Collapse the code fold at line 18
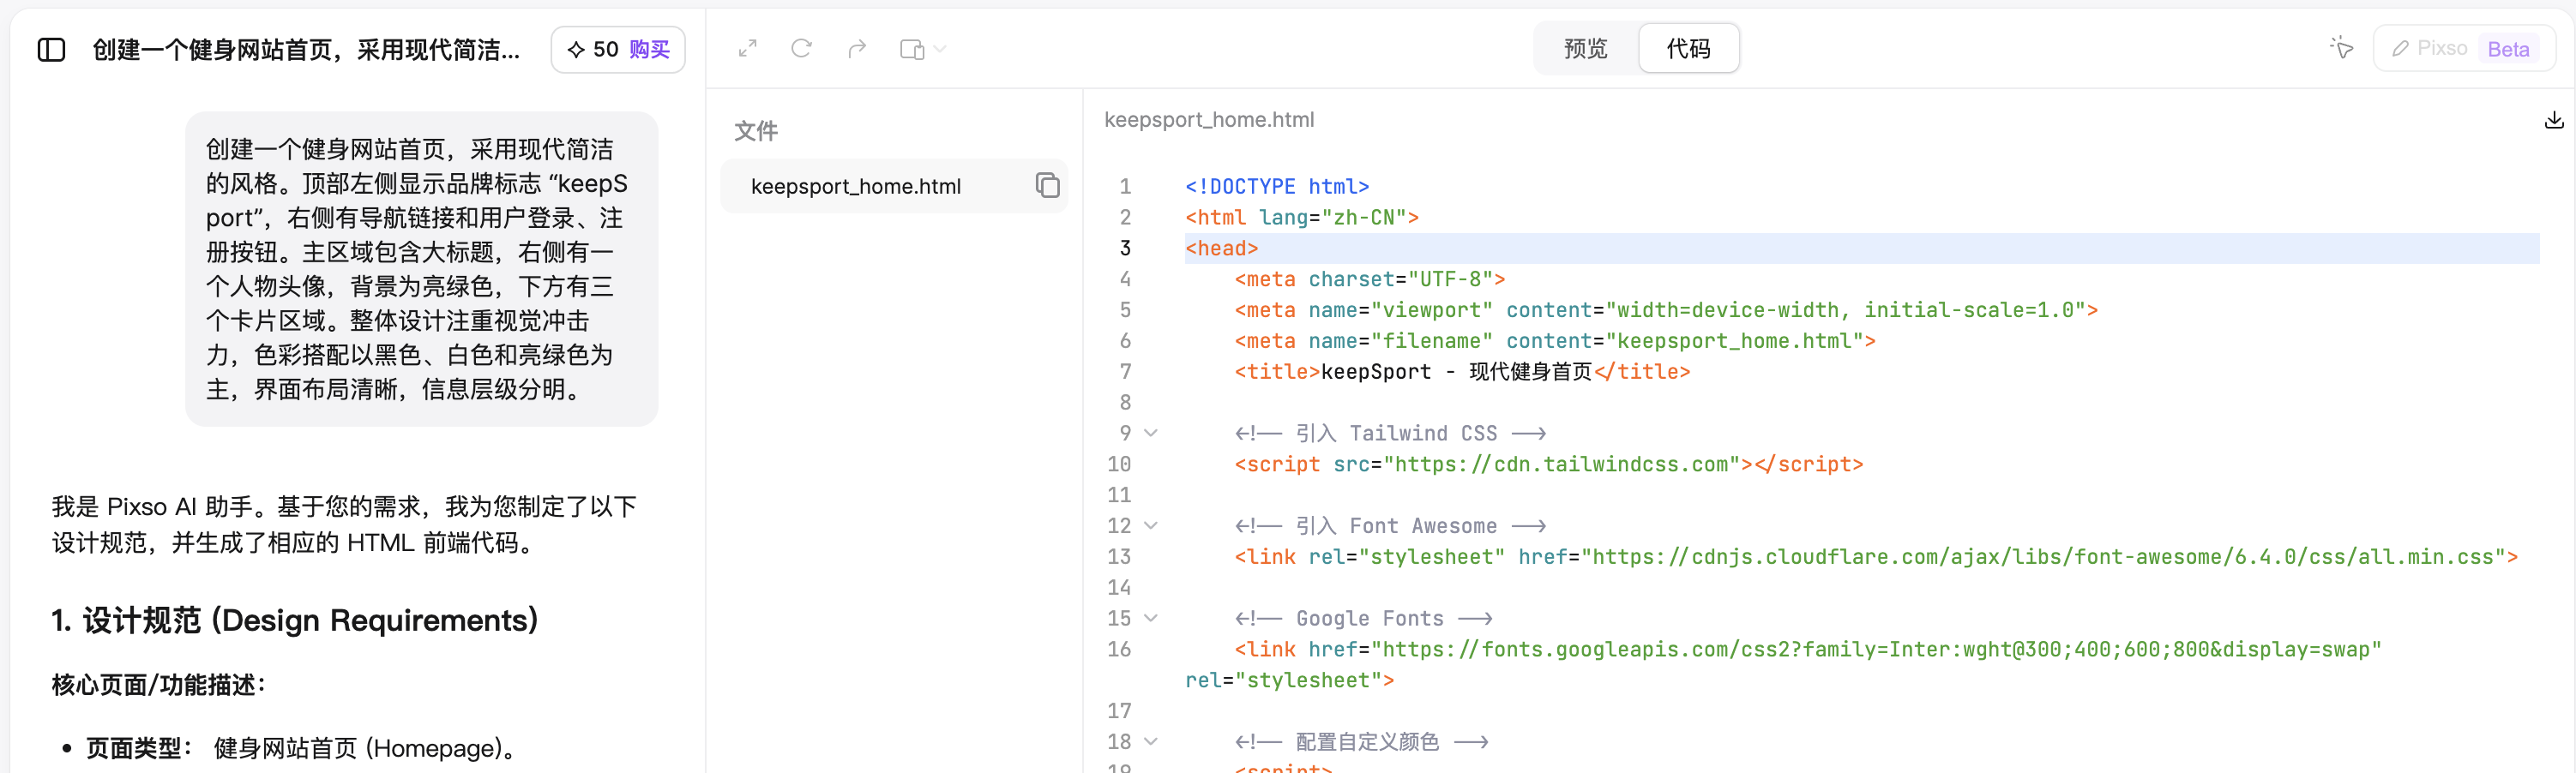 click(x=1151, y=741)
